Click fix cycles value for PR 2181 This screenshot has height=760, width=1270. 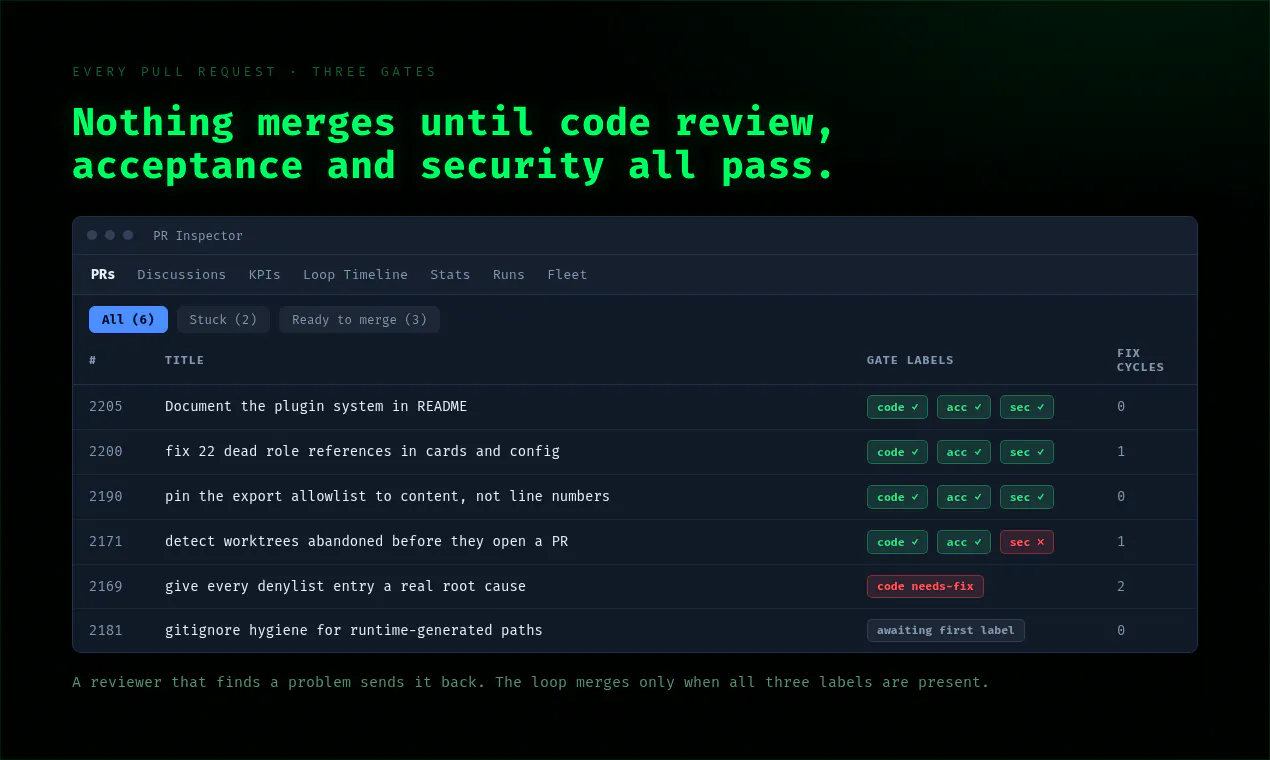pyautogui.click(x=1121, y=630)
